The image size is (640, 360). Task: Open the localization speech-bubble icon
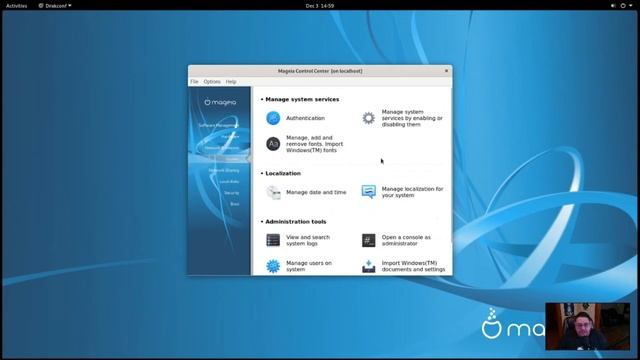[369, 192]
